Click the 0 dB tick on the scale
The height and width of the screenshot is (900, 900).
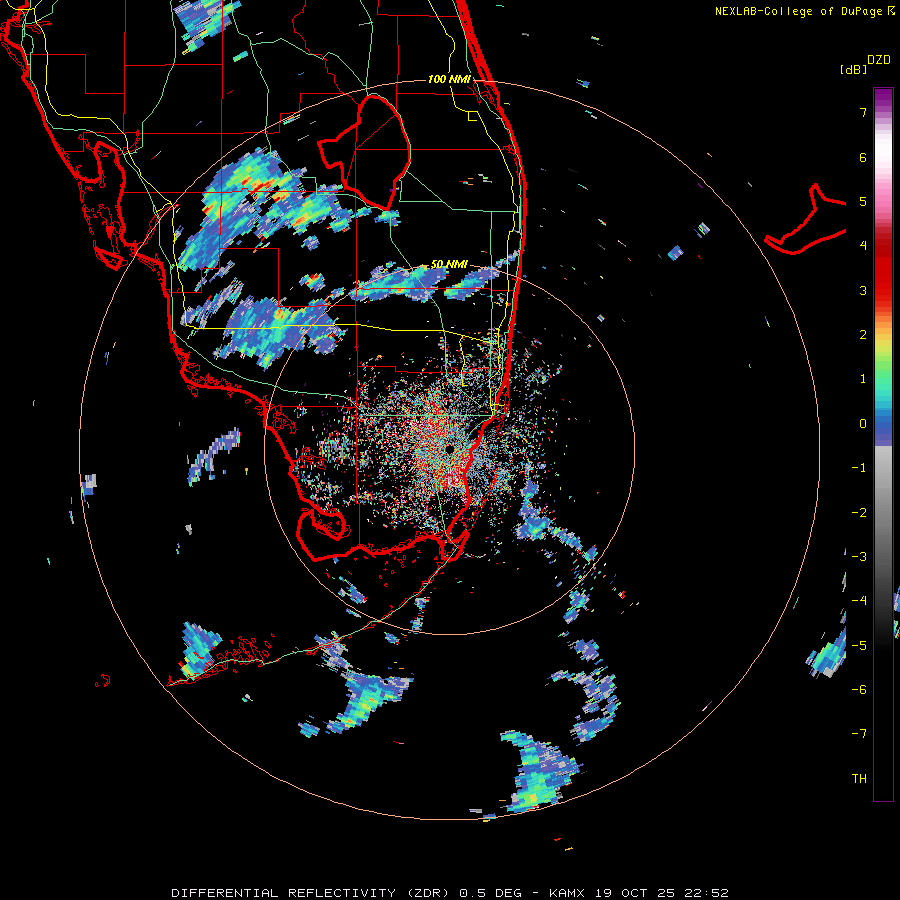(x=863, y=424)
